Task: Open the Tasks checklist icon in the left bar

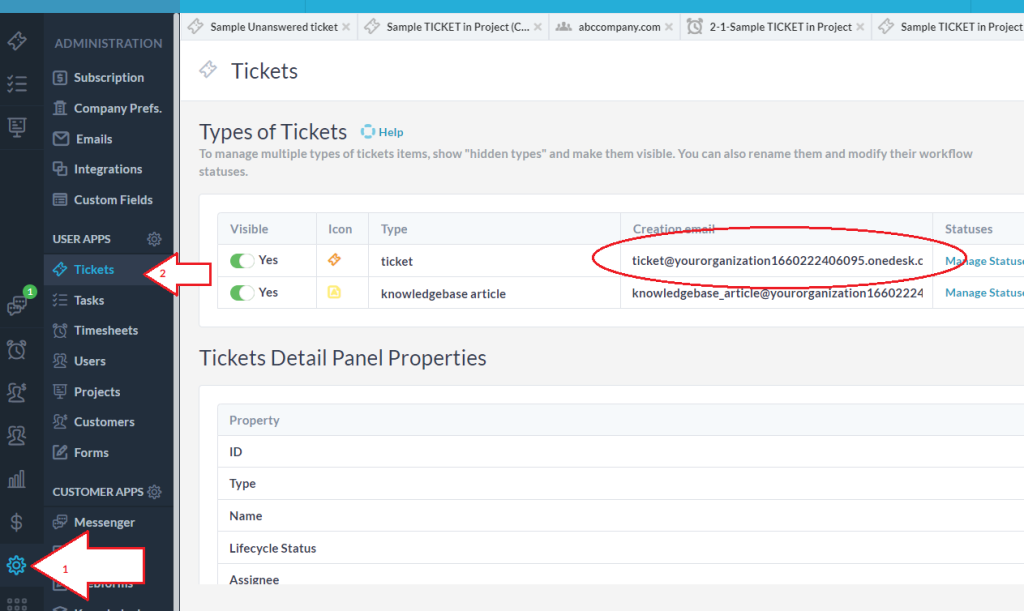Action: coord(16,84)
